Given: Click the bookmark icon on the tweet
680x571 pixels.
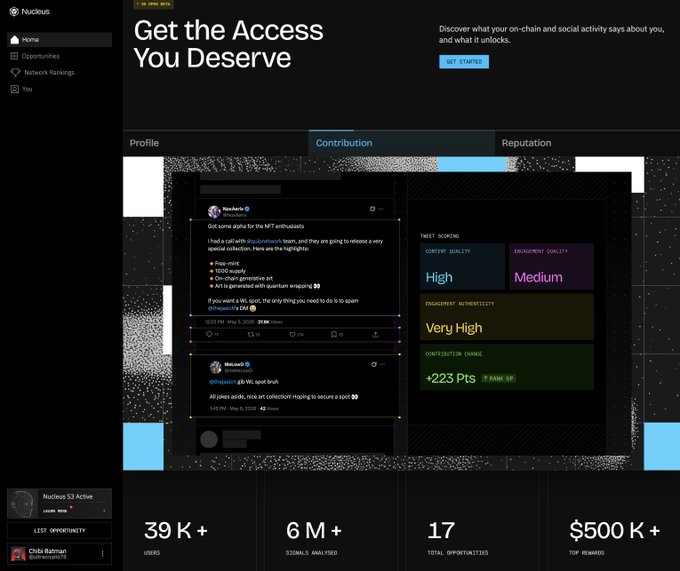Looking at the screenshot, I should coord(334,334).
